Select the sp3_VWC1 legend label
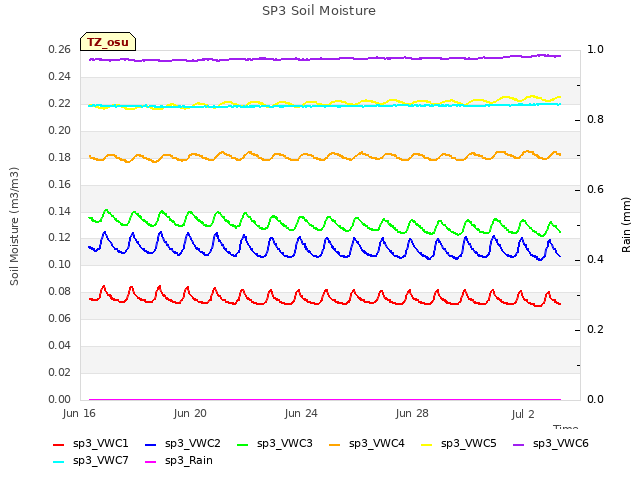640x480 pixels. coord(100,444)
